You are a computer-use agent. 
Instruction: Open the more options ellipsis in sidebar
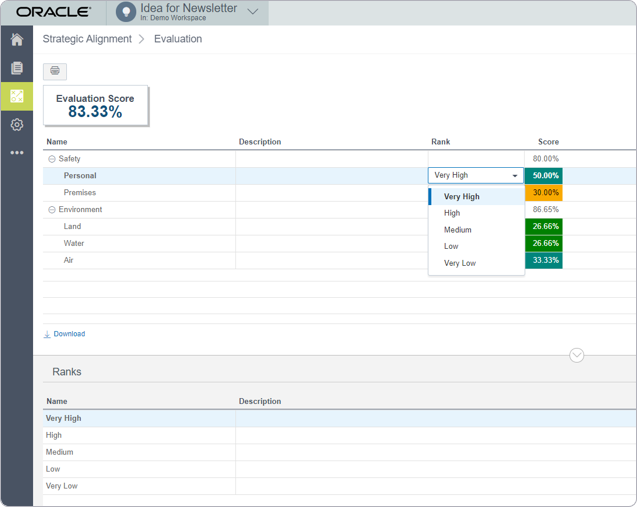[17, 153]
